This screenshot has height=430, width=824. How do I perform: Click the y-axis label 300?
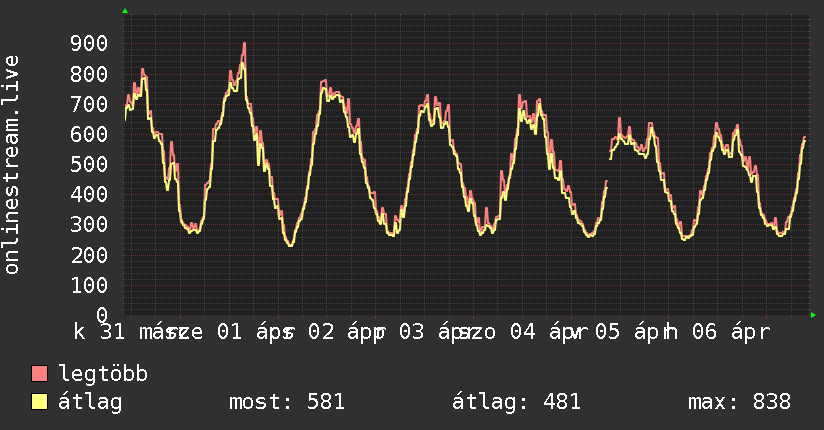89,225
